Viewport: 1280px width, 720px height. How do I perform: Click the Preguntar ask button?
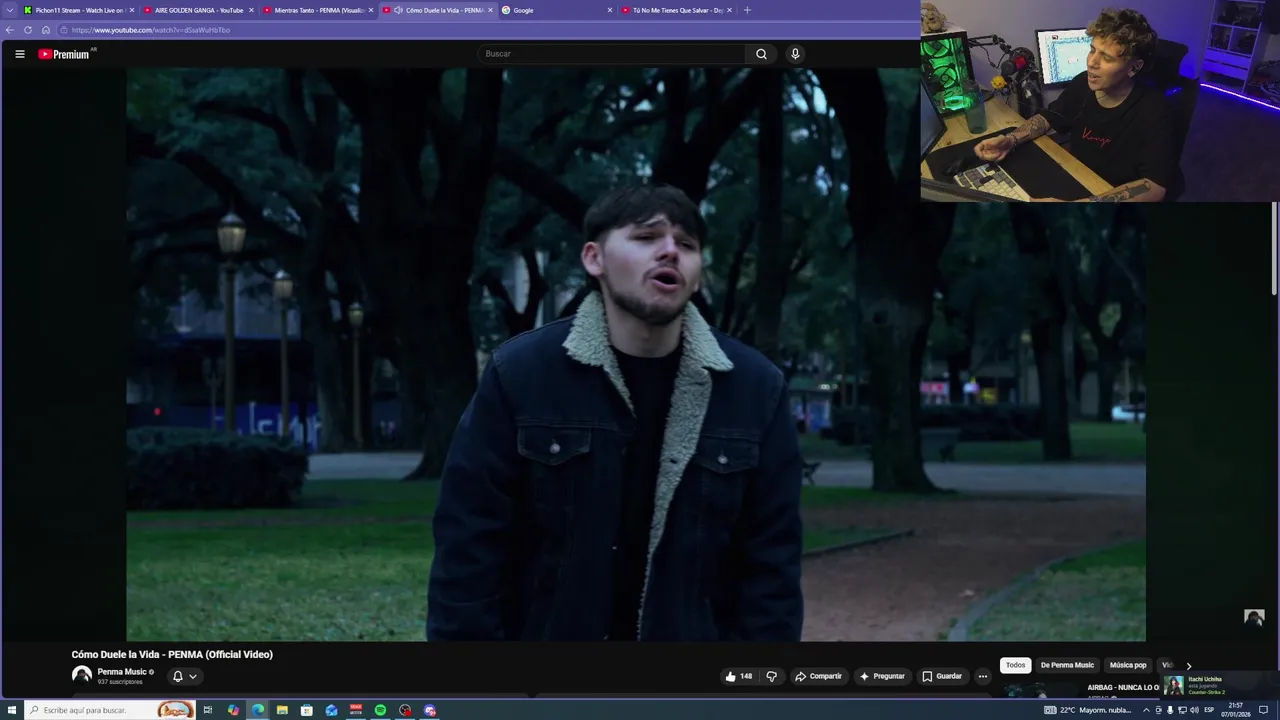coord(882,676)
